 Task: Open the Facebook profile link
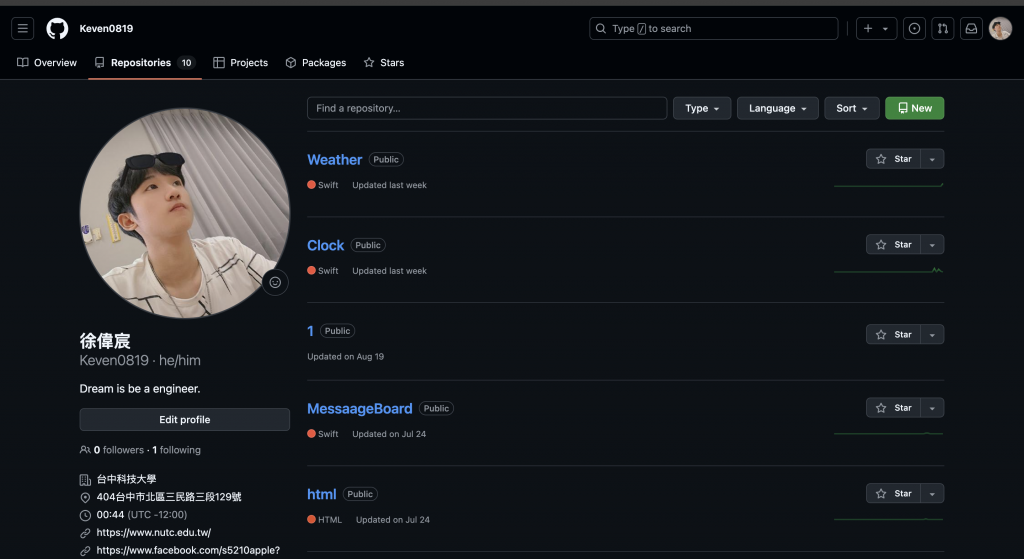[188, 551]
